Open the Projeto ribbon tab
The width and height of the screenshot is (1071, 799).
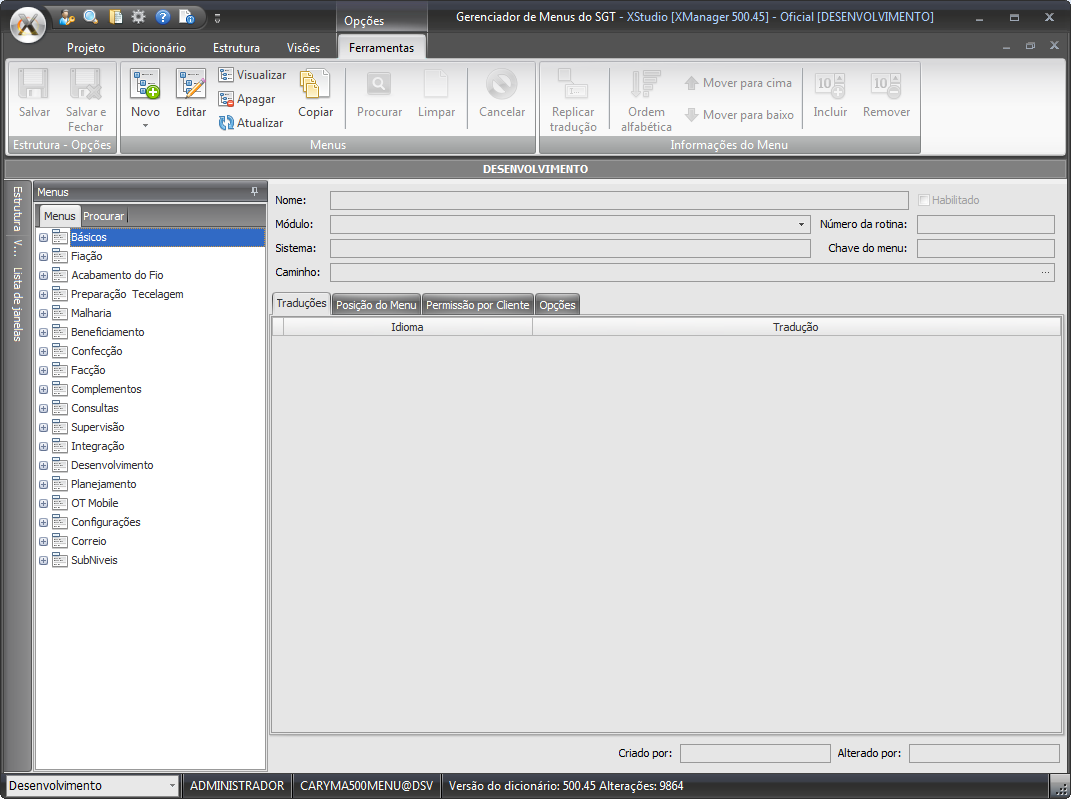coord(86,48)
